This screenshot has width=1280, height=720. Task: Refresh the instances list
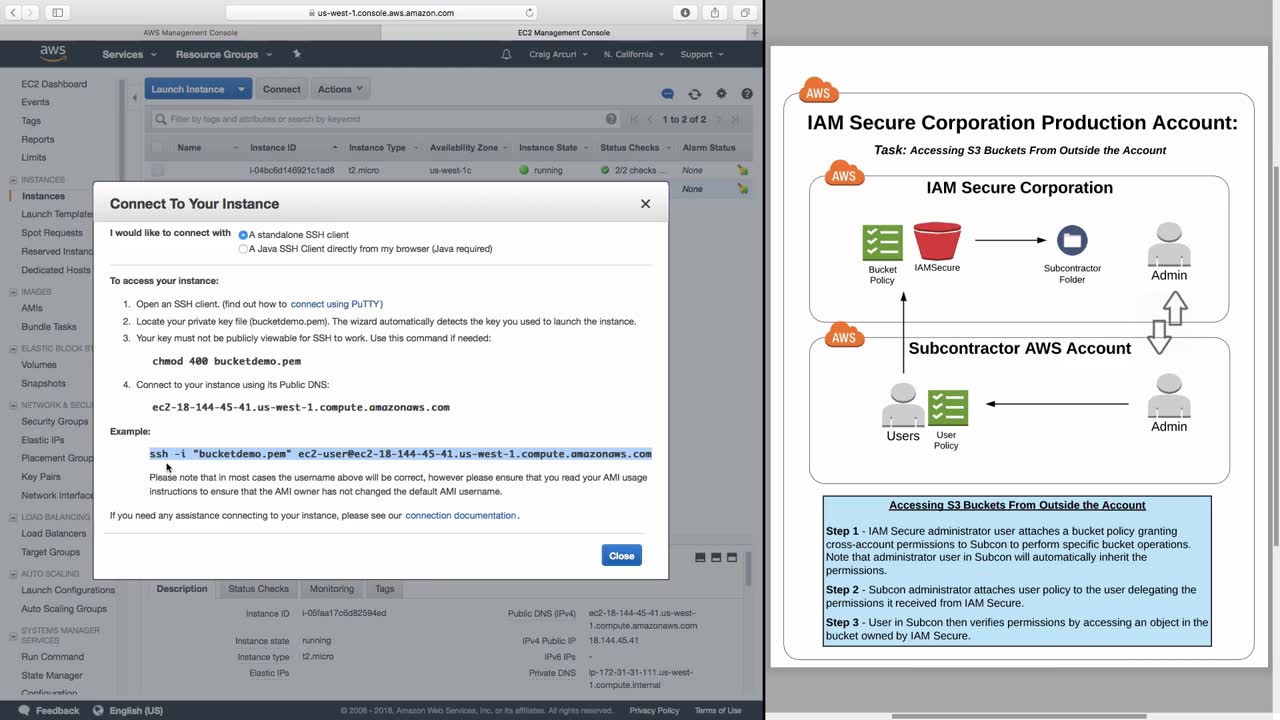[x=695, y=94]
